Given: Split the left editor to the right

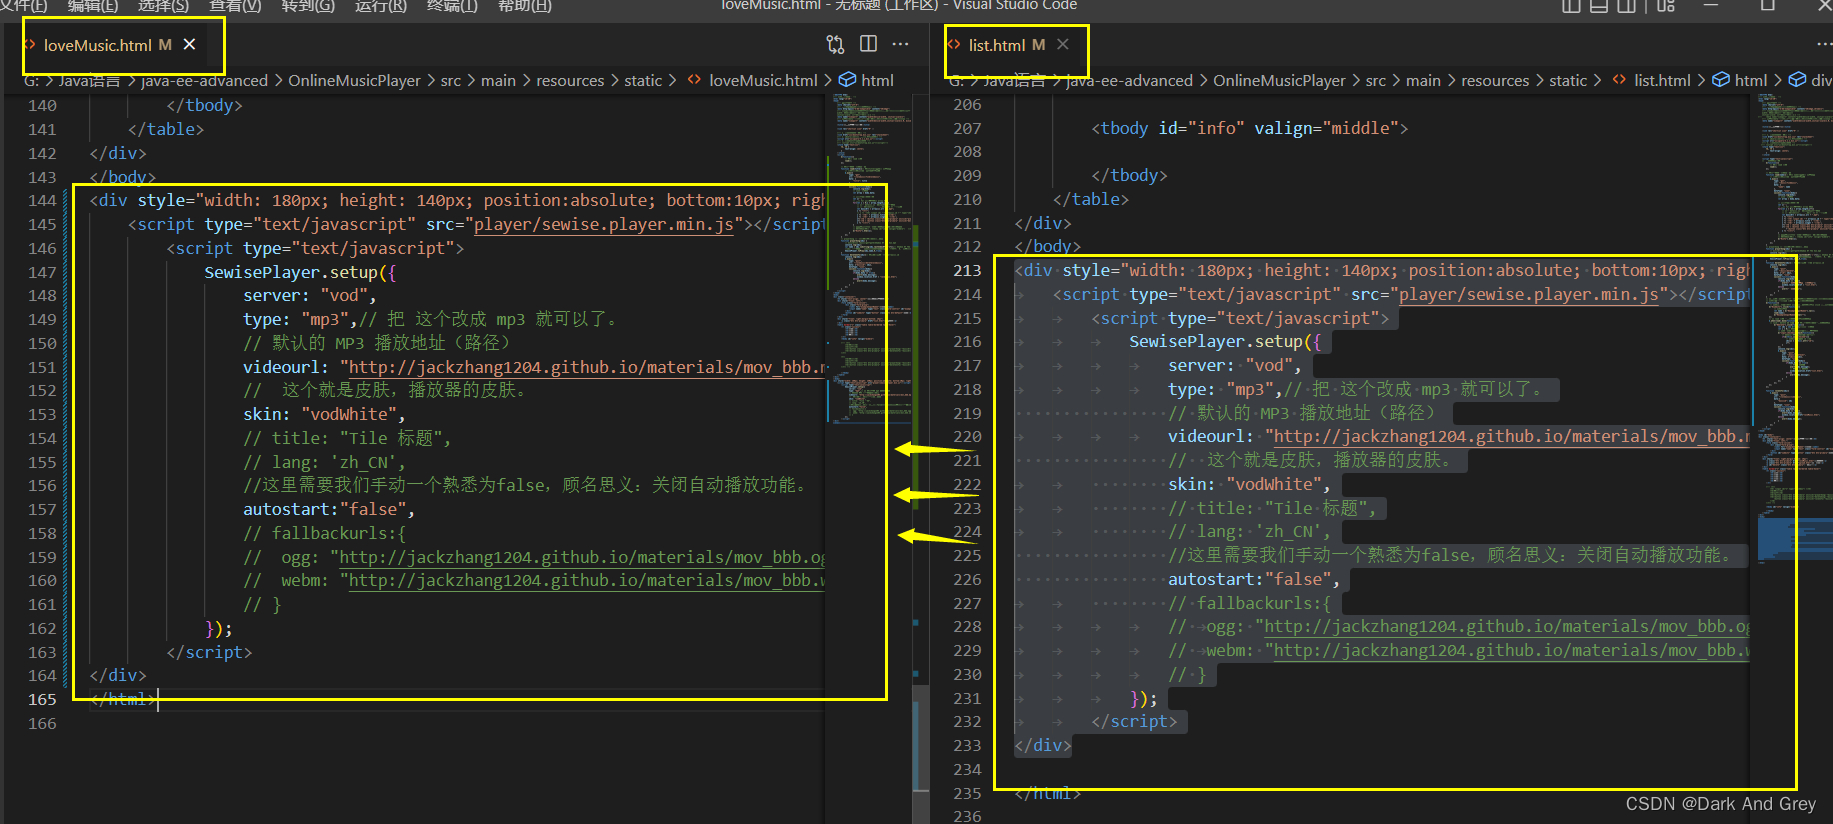Looking at the screenshot, I should point(868,44).
